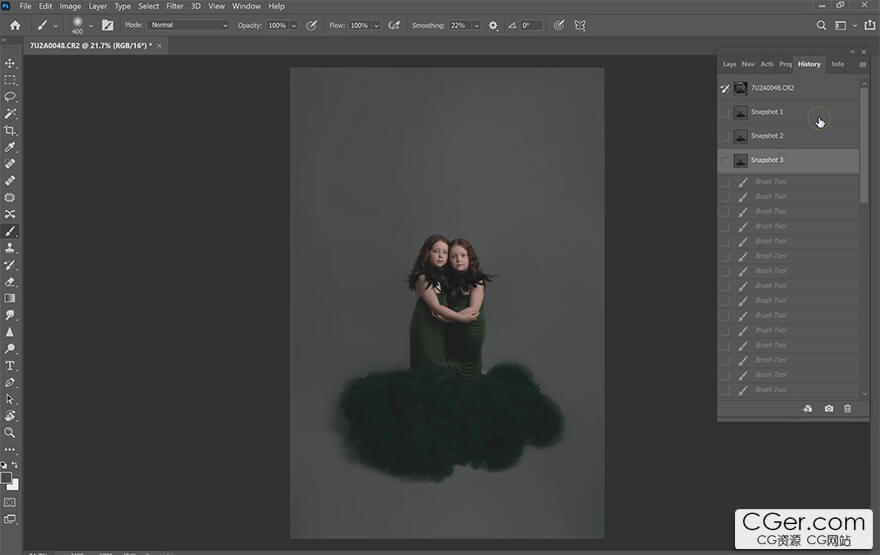The width and height of the screenshot is (880, 555).
Task: Click the search magnifier icon
Action: pyautogui.click(x=821, y=25)
